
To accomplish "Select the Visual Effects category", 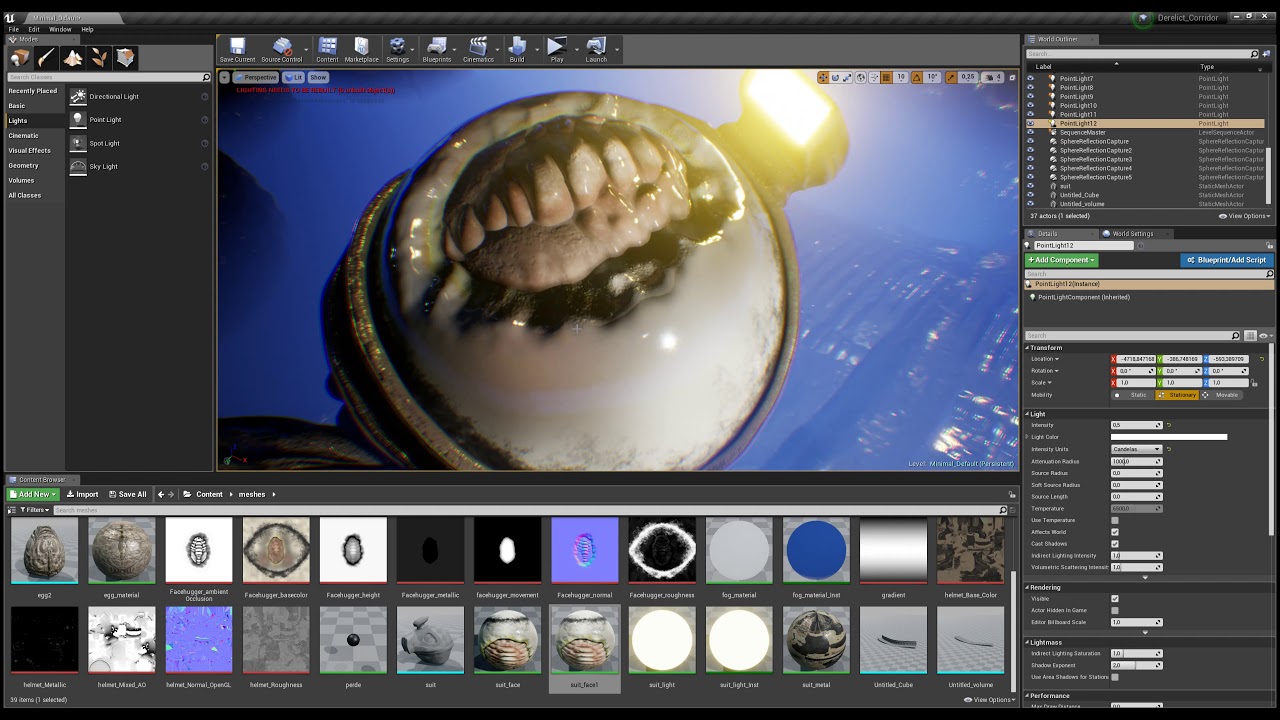I will click(x=30, y=150).
